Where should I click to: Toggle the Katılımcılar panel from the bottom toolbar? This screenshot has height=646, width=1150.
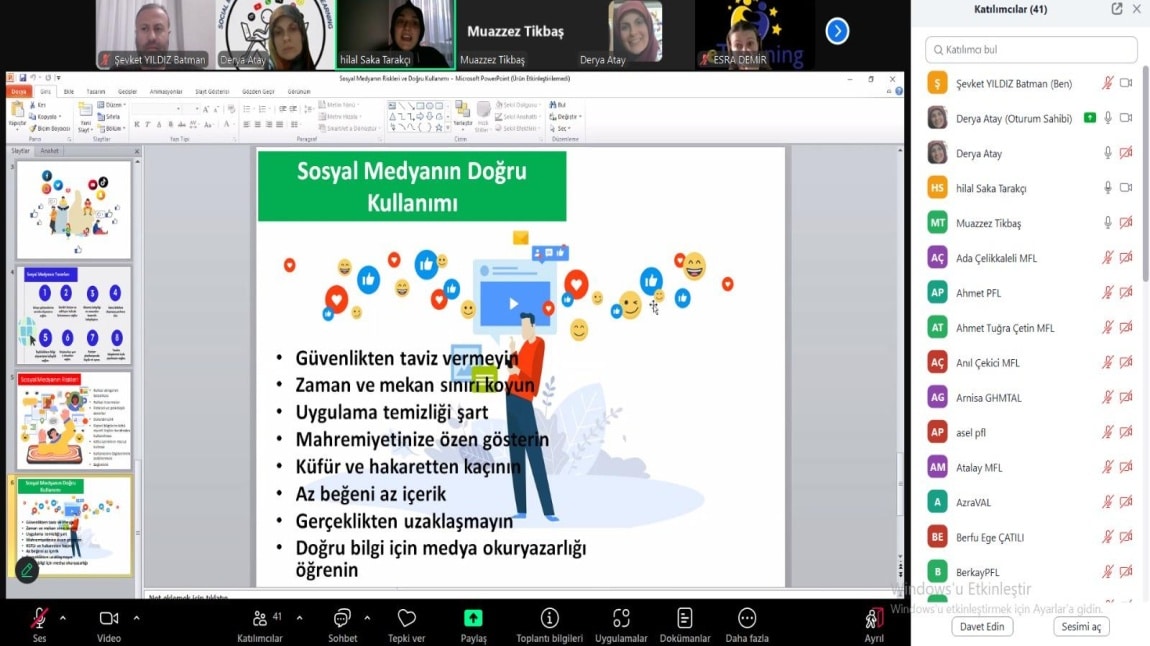[x=260, y=618]
